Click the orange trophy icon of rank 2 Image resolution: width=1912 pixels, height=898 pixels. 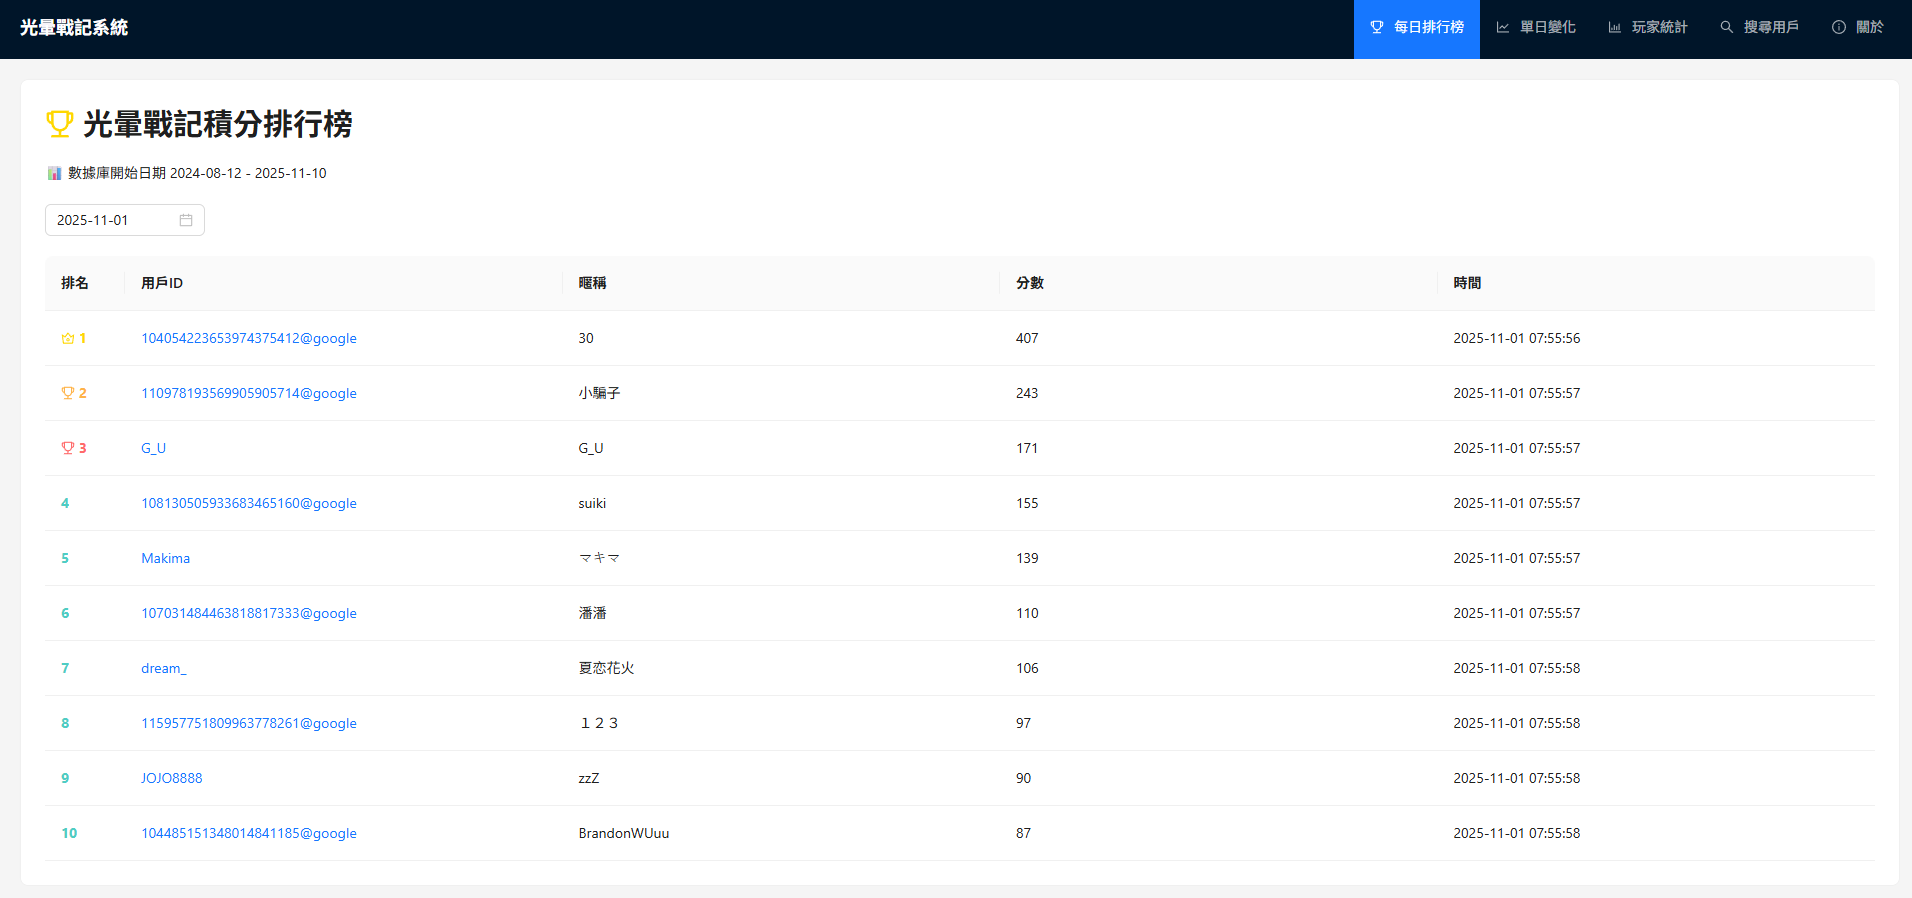[68, 393]
